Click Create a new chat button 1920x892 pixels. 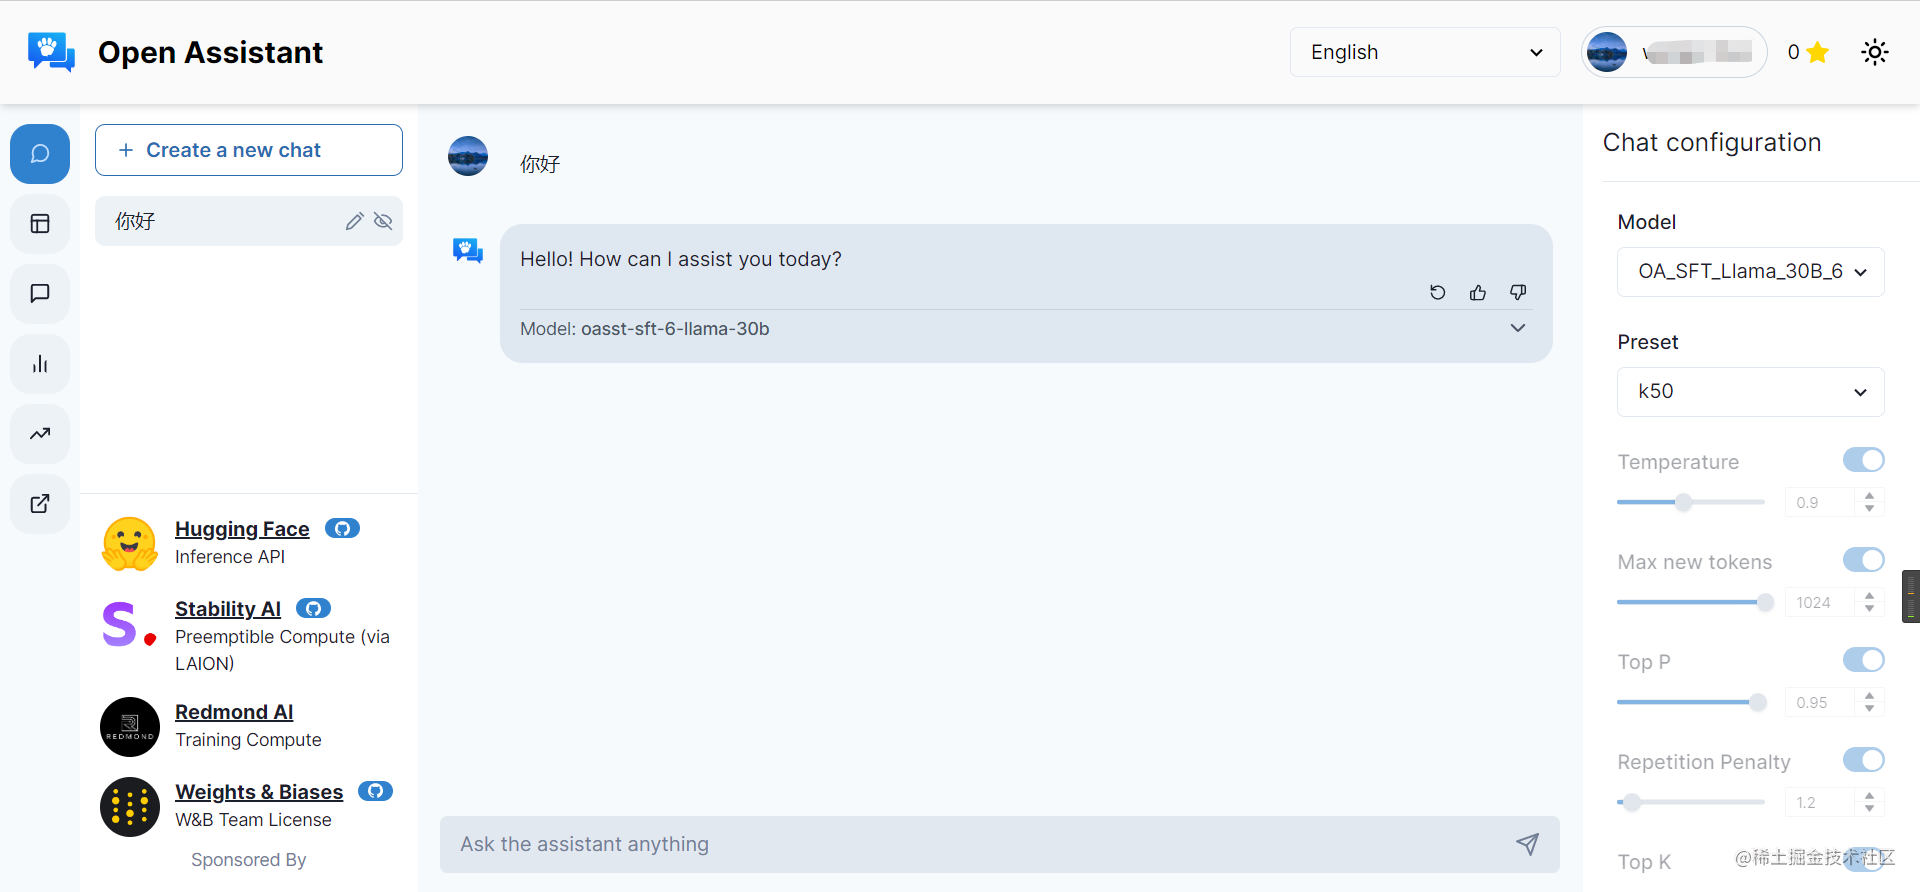249,150
